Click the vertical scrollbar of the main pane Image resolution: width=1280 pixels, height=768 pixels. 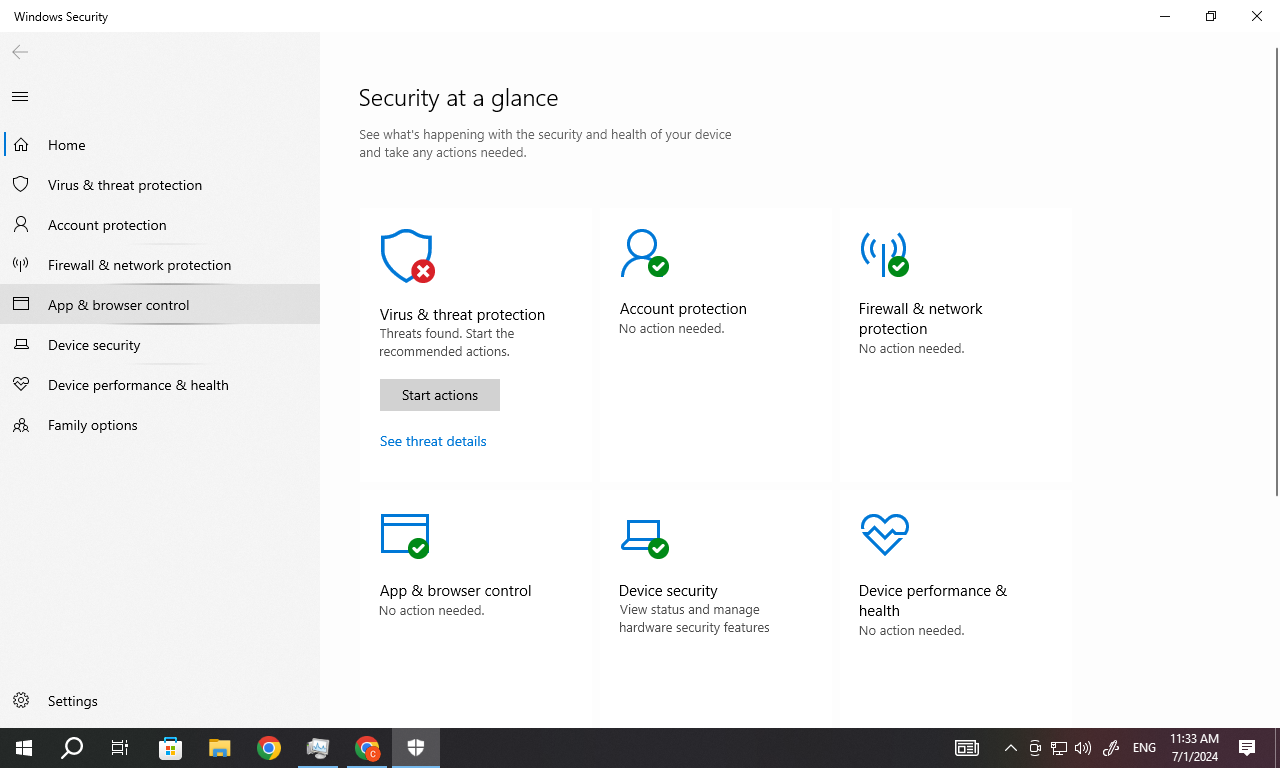point(1276,270)
